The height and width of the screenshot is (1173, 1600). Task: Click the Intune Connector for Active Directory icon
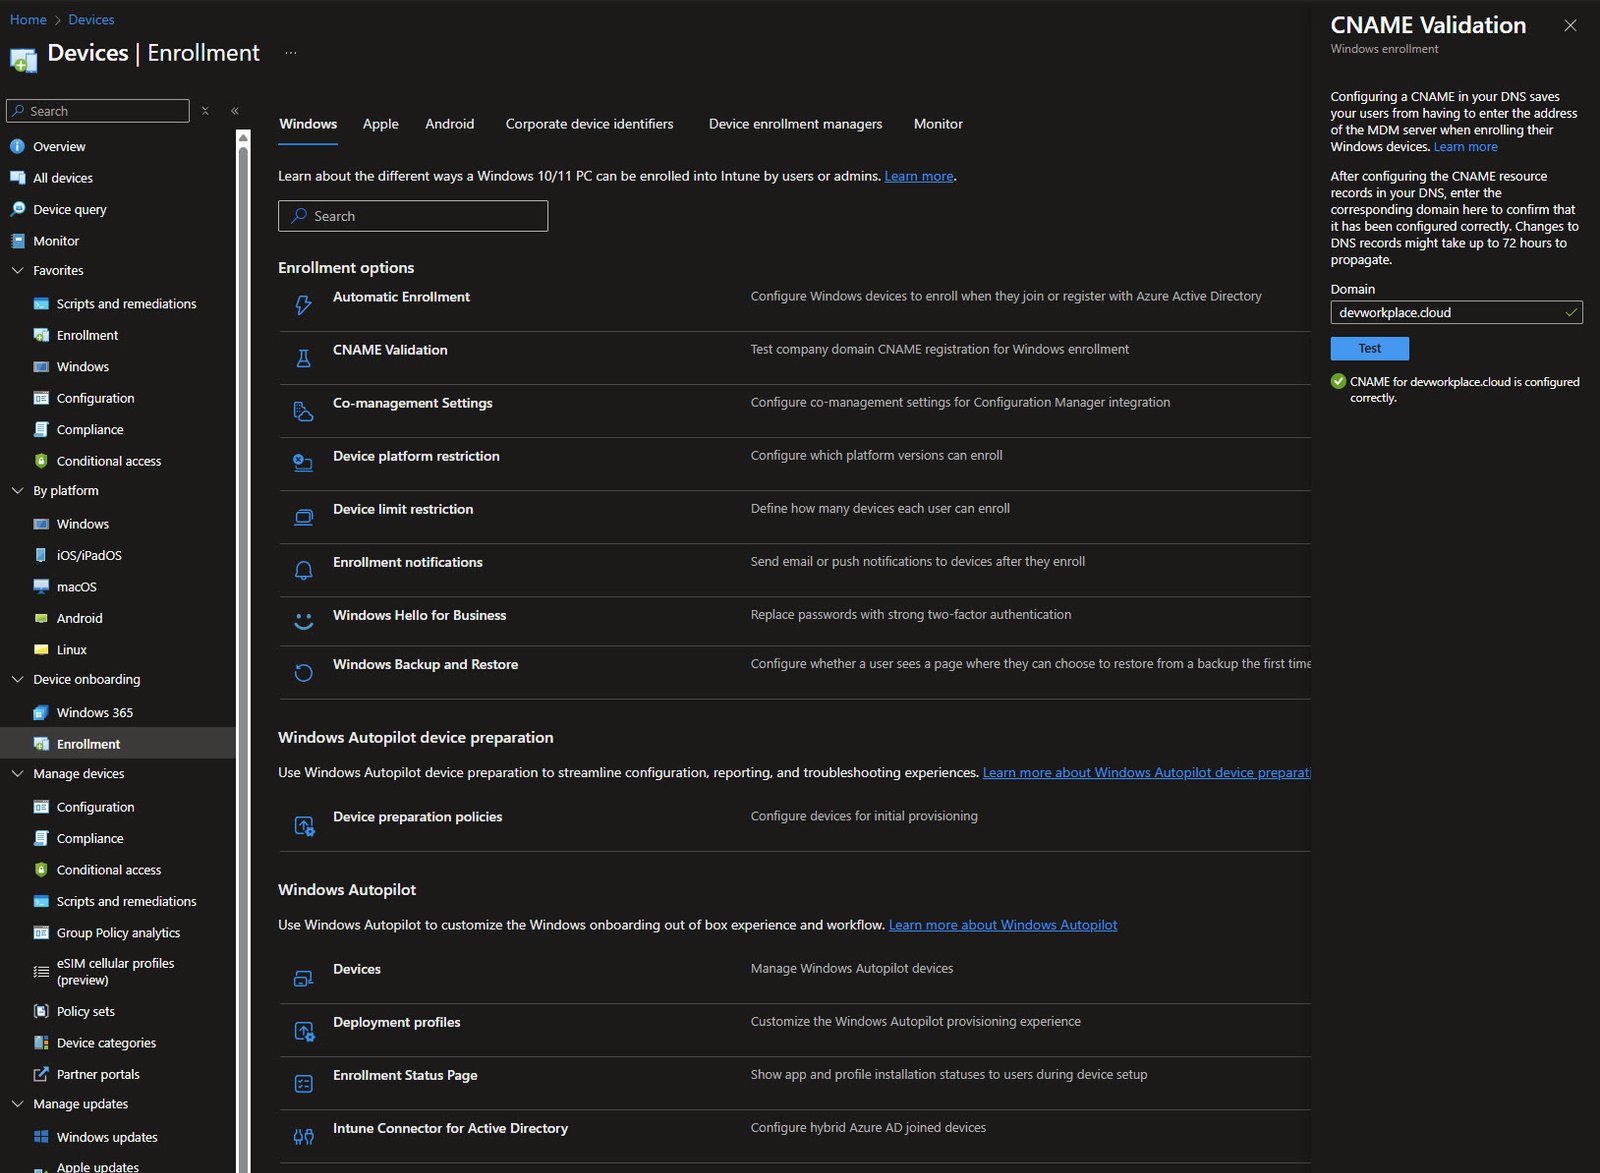point(303,1136)
